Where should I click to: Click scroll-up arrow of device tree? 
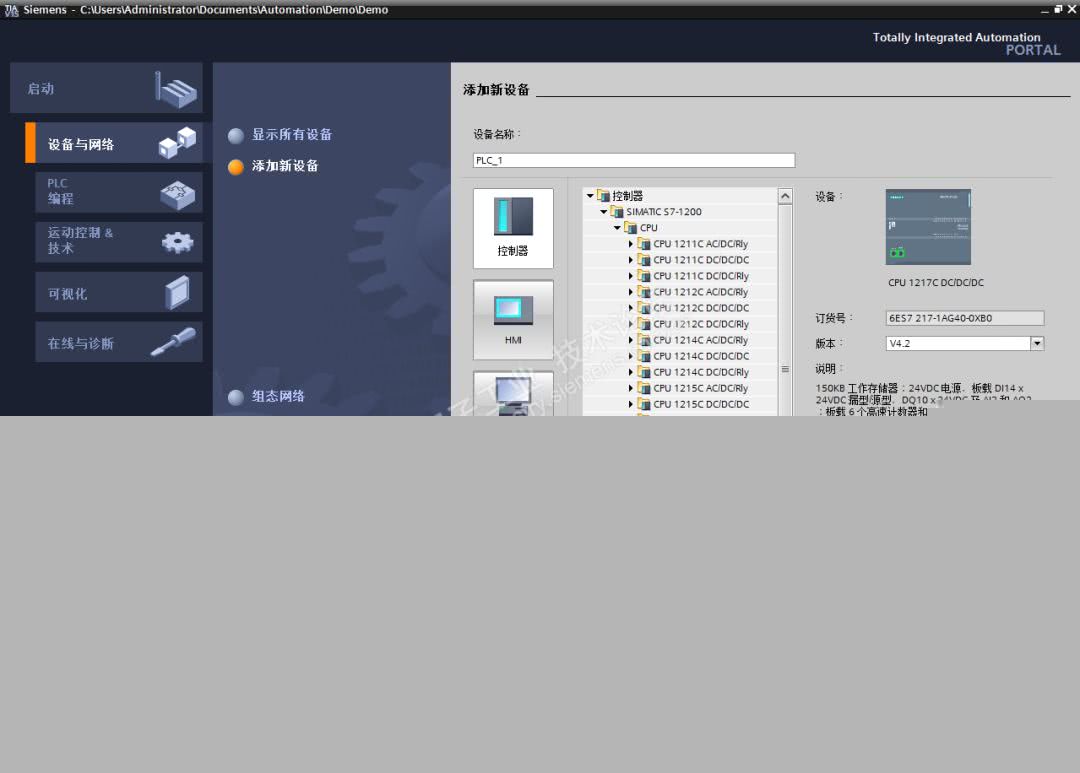click(785, 196)
